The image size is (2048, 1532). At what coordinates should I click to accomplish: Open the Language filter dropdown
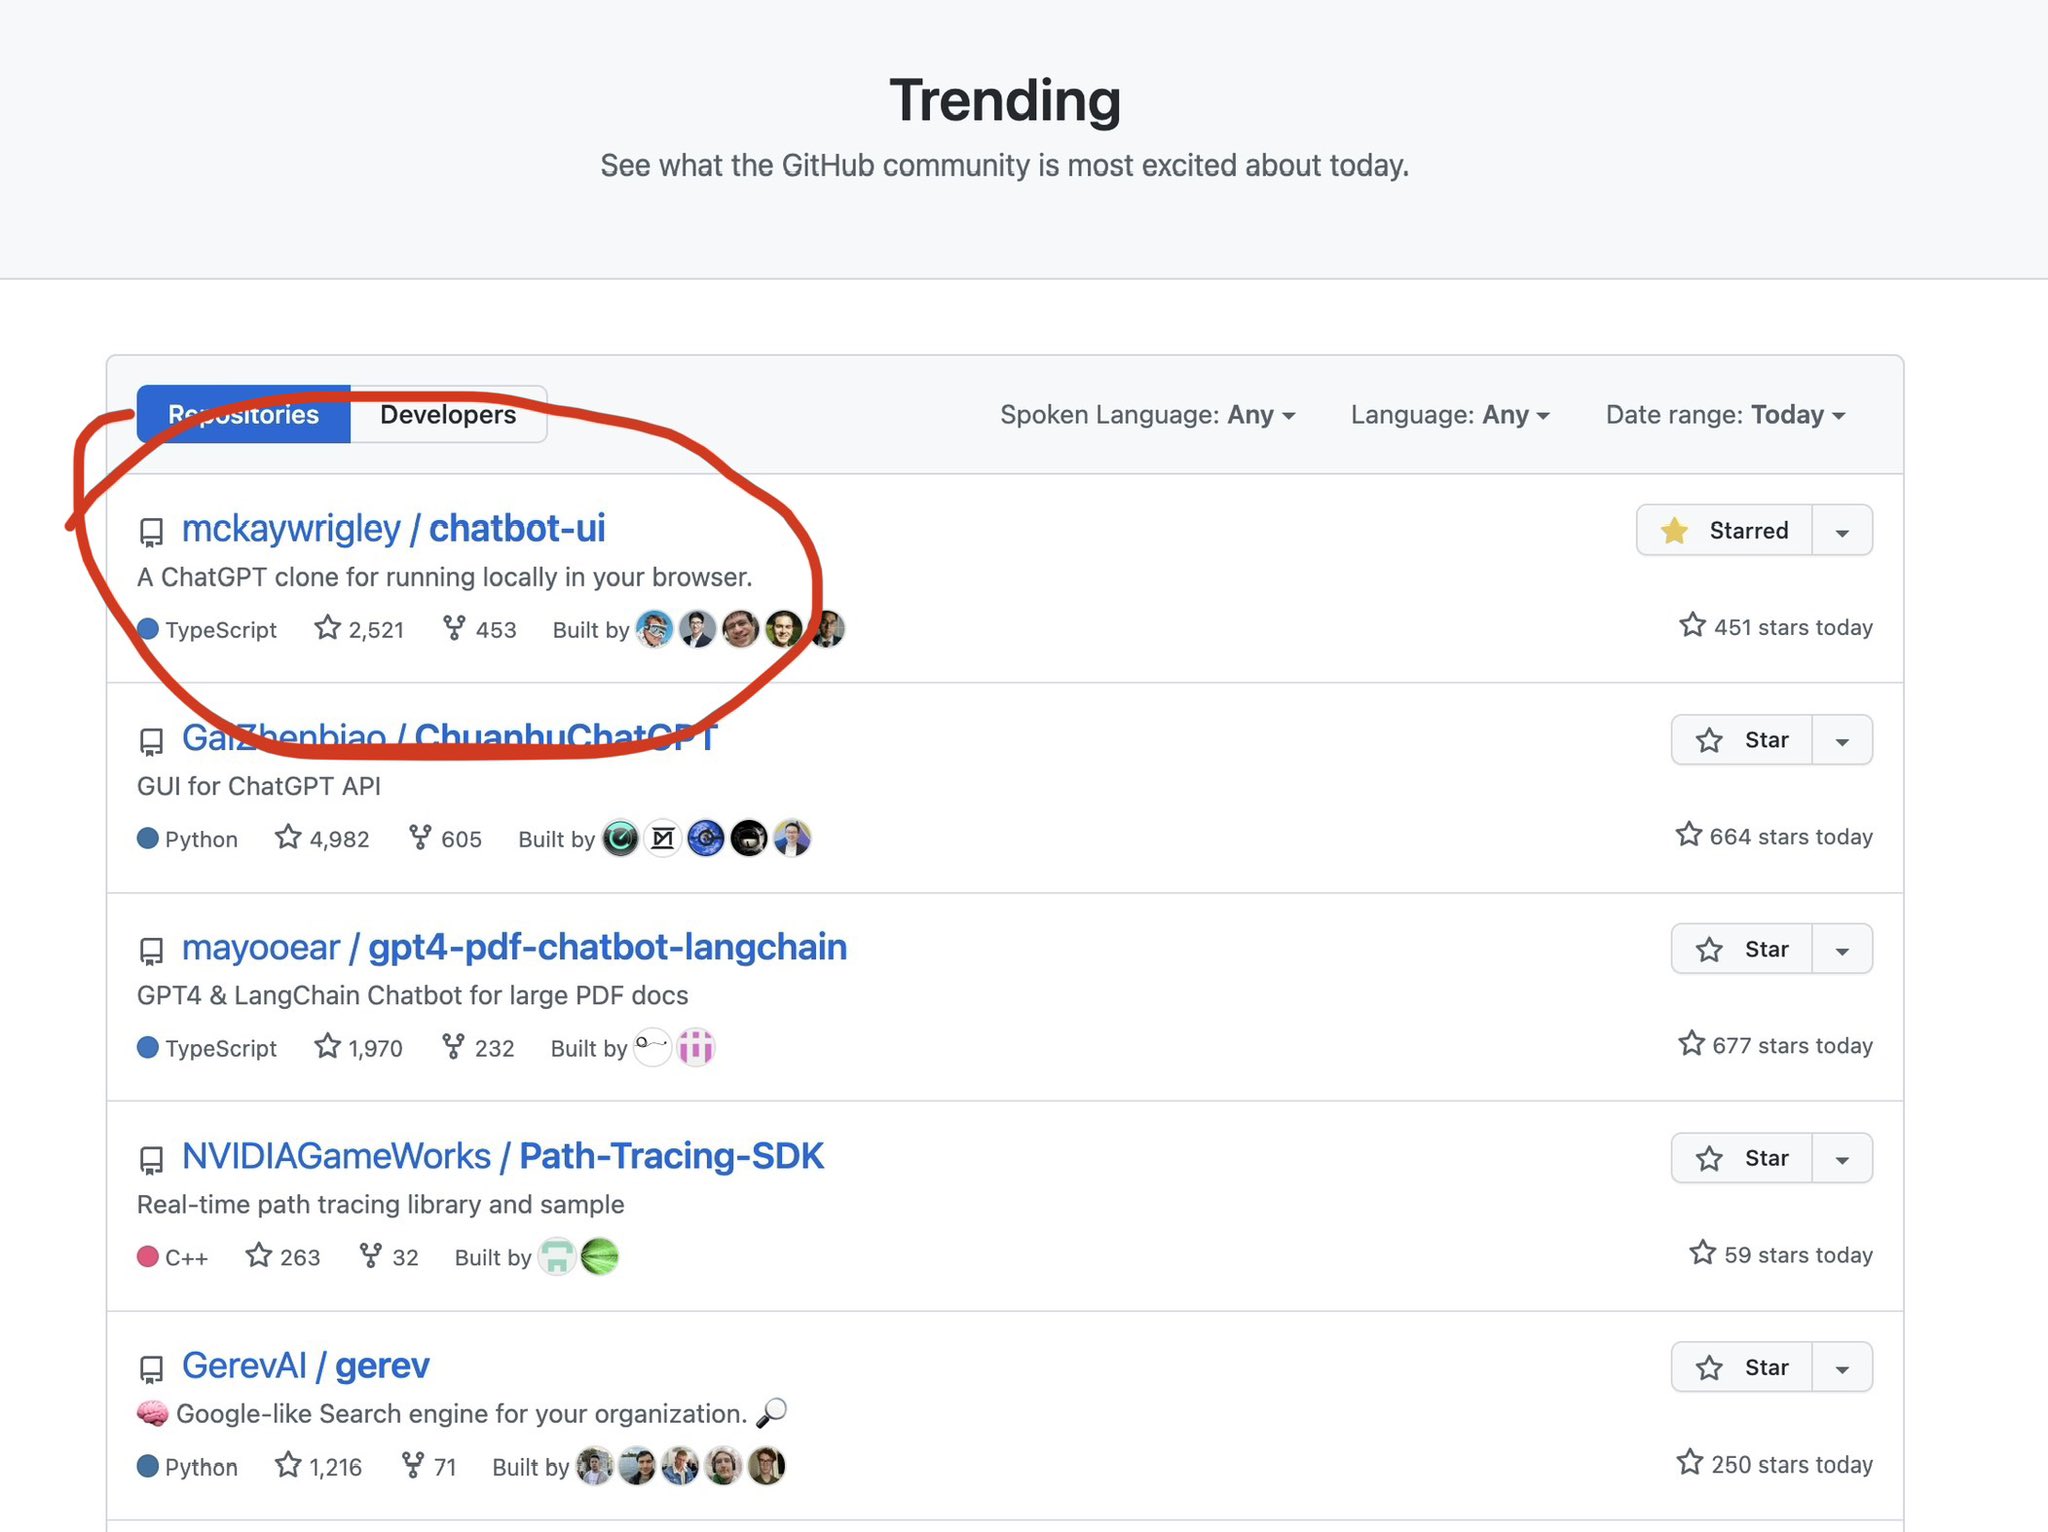tap(1449, 415)
